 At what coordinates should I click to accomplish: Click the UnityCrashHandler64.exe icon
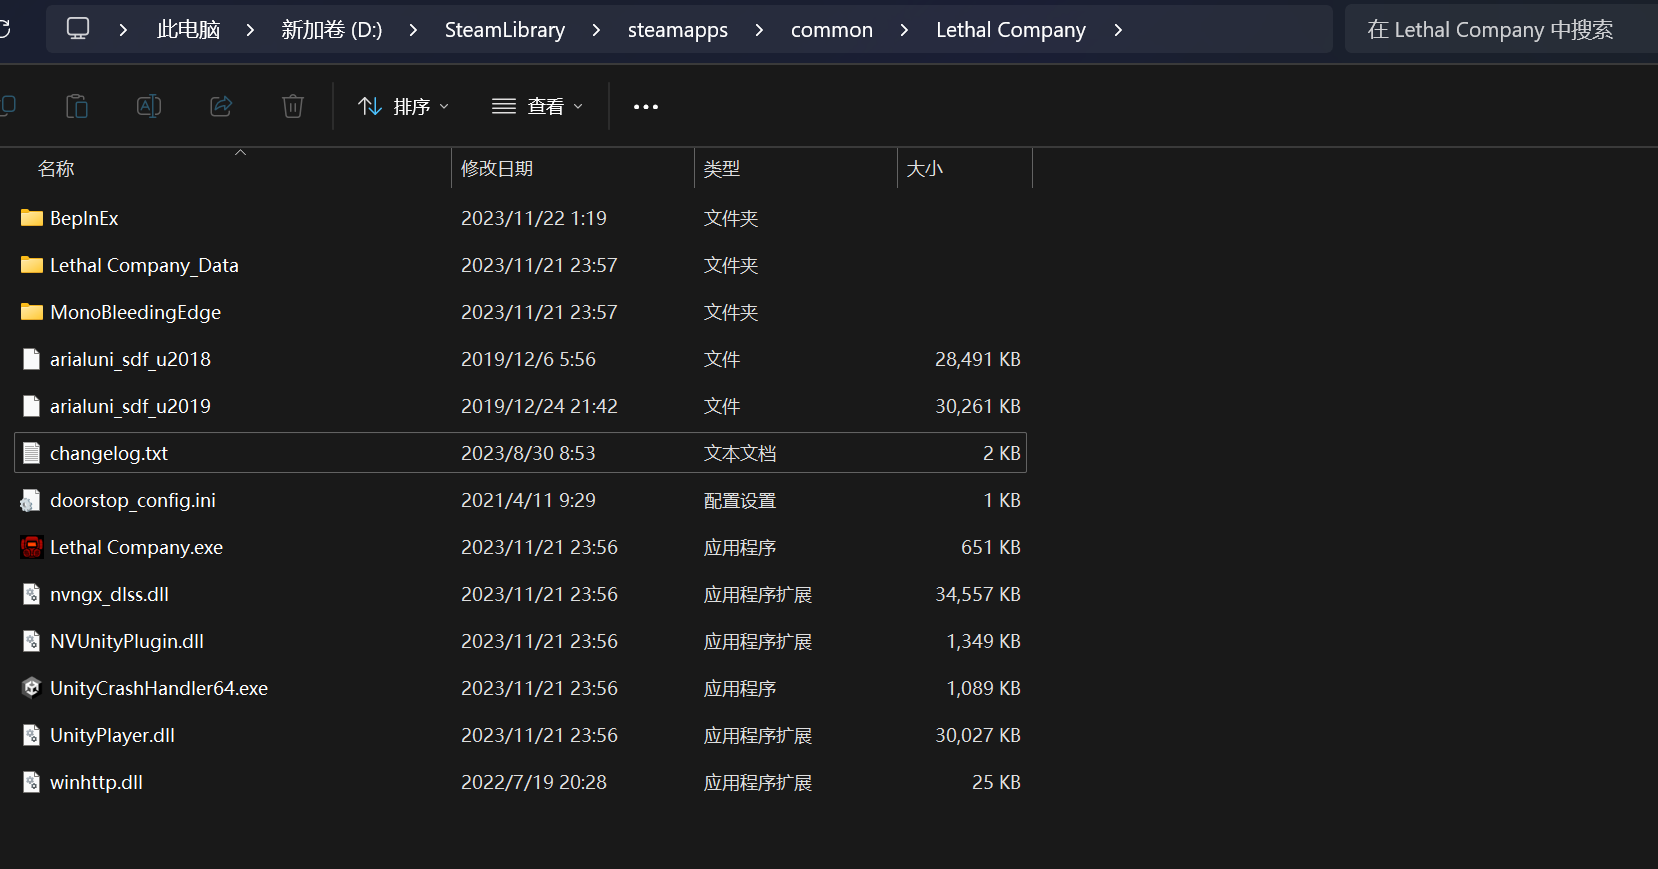[x=31, y=688]
